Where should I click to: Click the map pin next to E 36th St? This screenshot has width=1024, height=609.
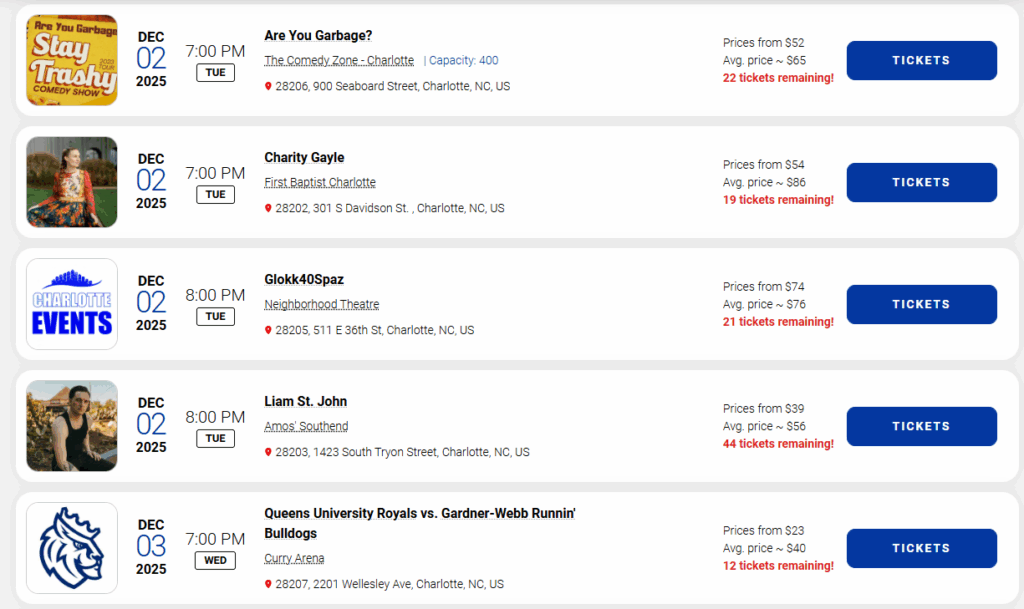coord(268,331)
